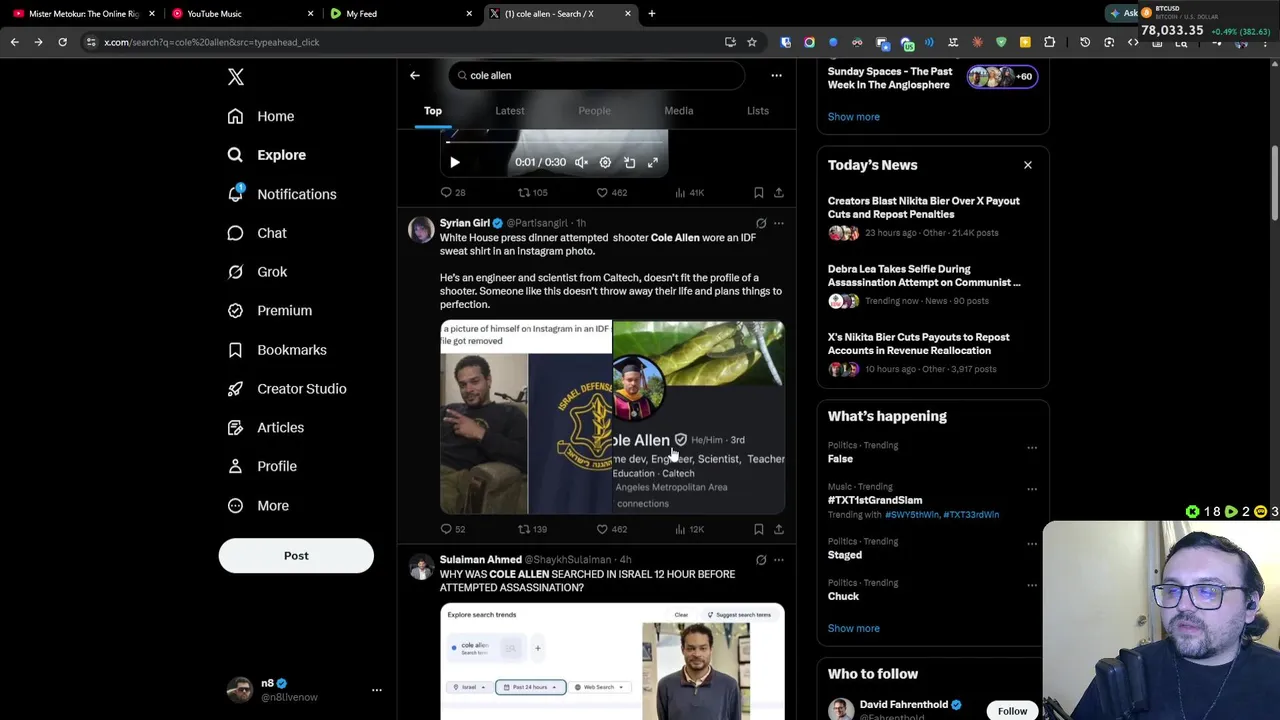
Task: Enter fullscreen on the video
Action: pos(653,162)
